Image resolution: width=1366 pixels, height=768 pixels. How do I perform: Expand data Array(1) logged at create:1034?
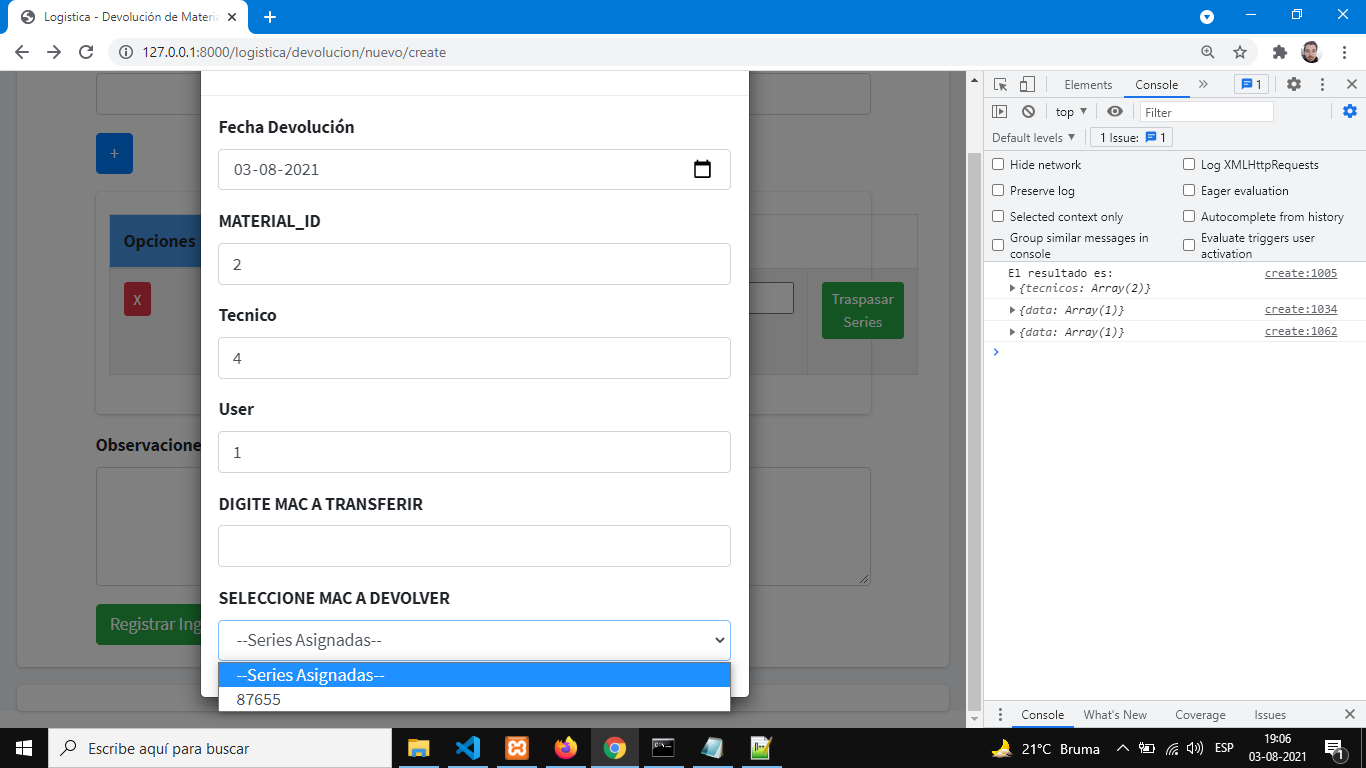tap(1013, 310)
